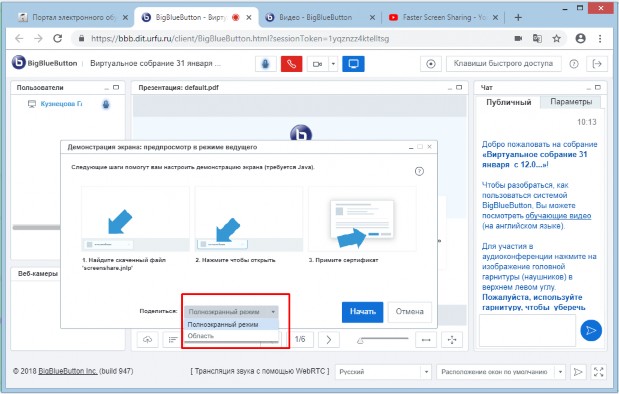This screenshot has width=619, height=394.
Task: Go back in the browser
Action: (x=19, y=38)
